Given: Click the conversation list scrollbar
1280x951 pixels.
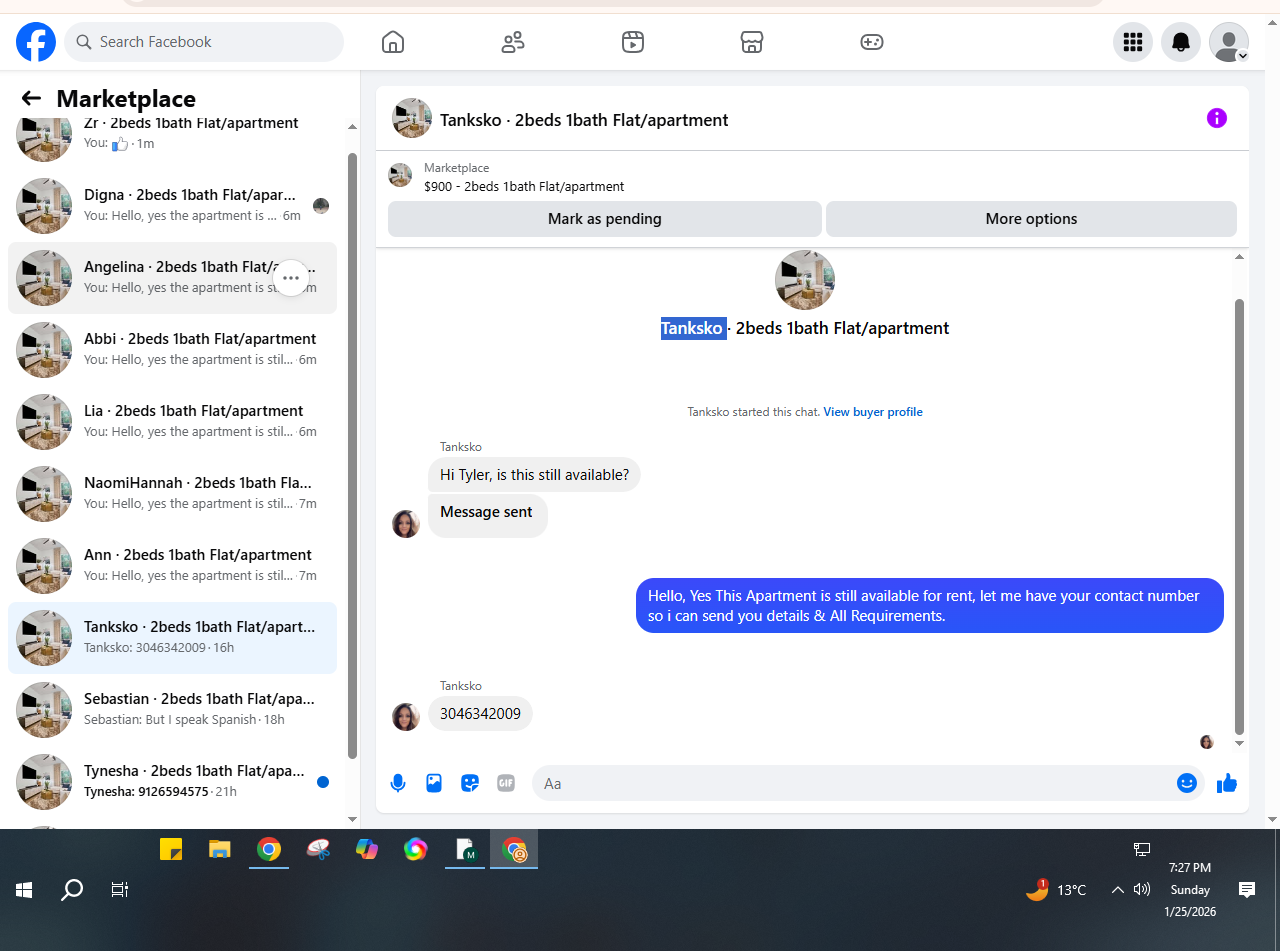Looking at the screenshot, I should pos(352,455).
